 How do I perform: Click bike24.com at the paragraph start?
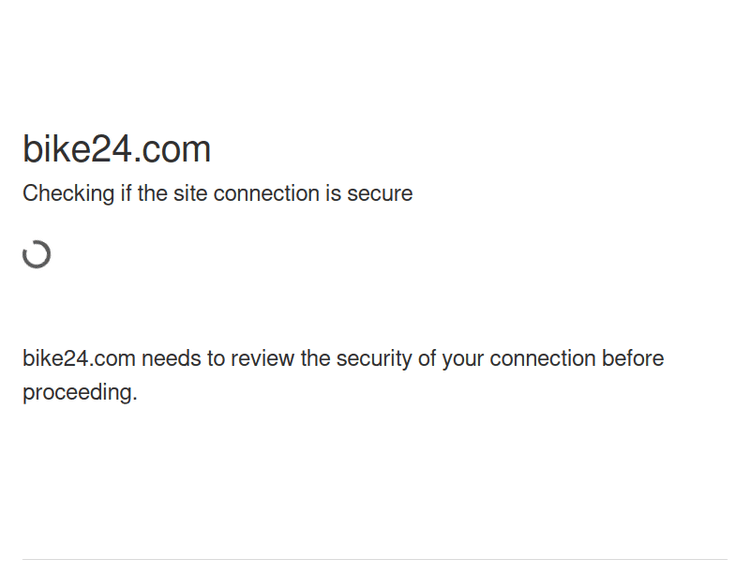pos(79,359)
